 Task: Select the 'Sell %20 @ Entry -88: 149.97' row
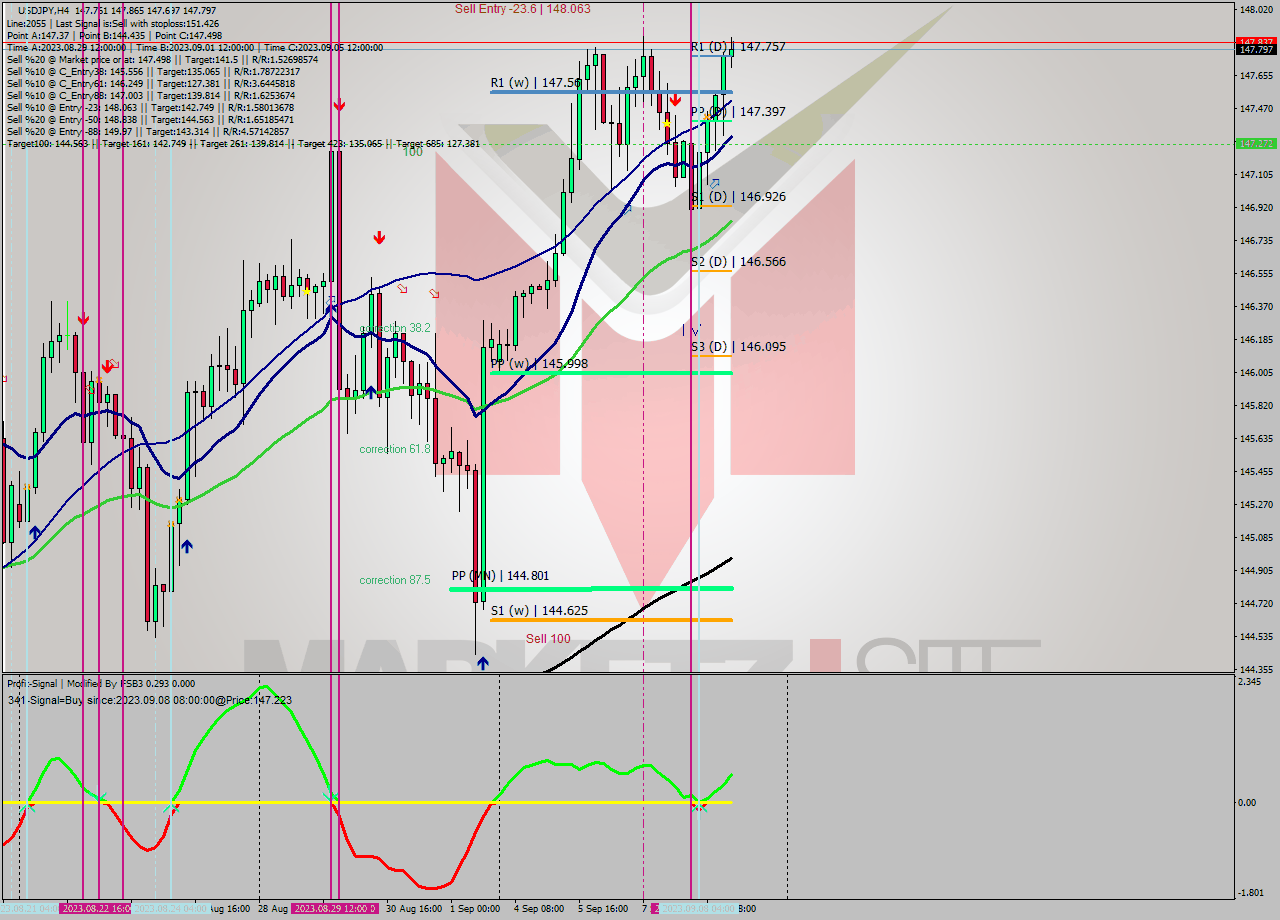147,131
